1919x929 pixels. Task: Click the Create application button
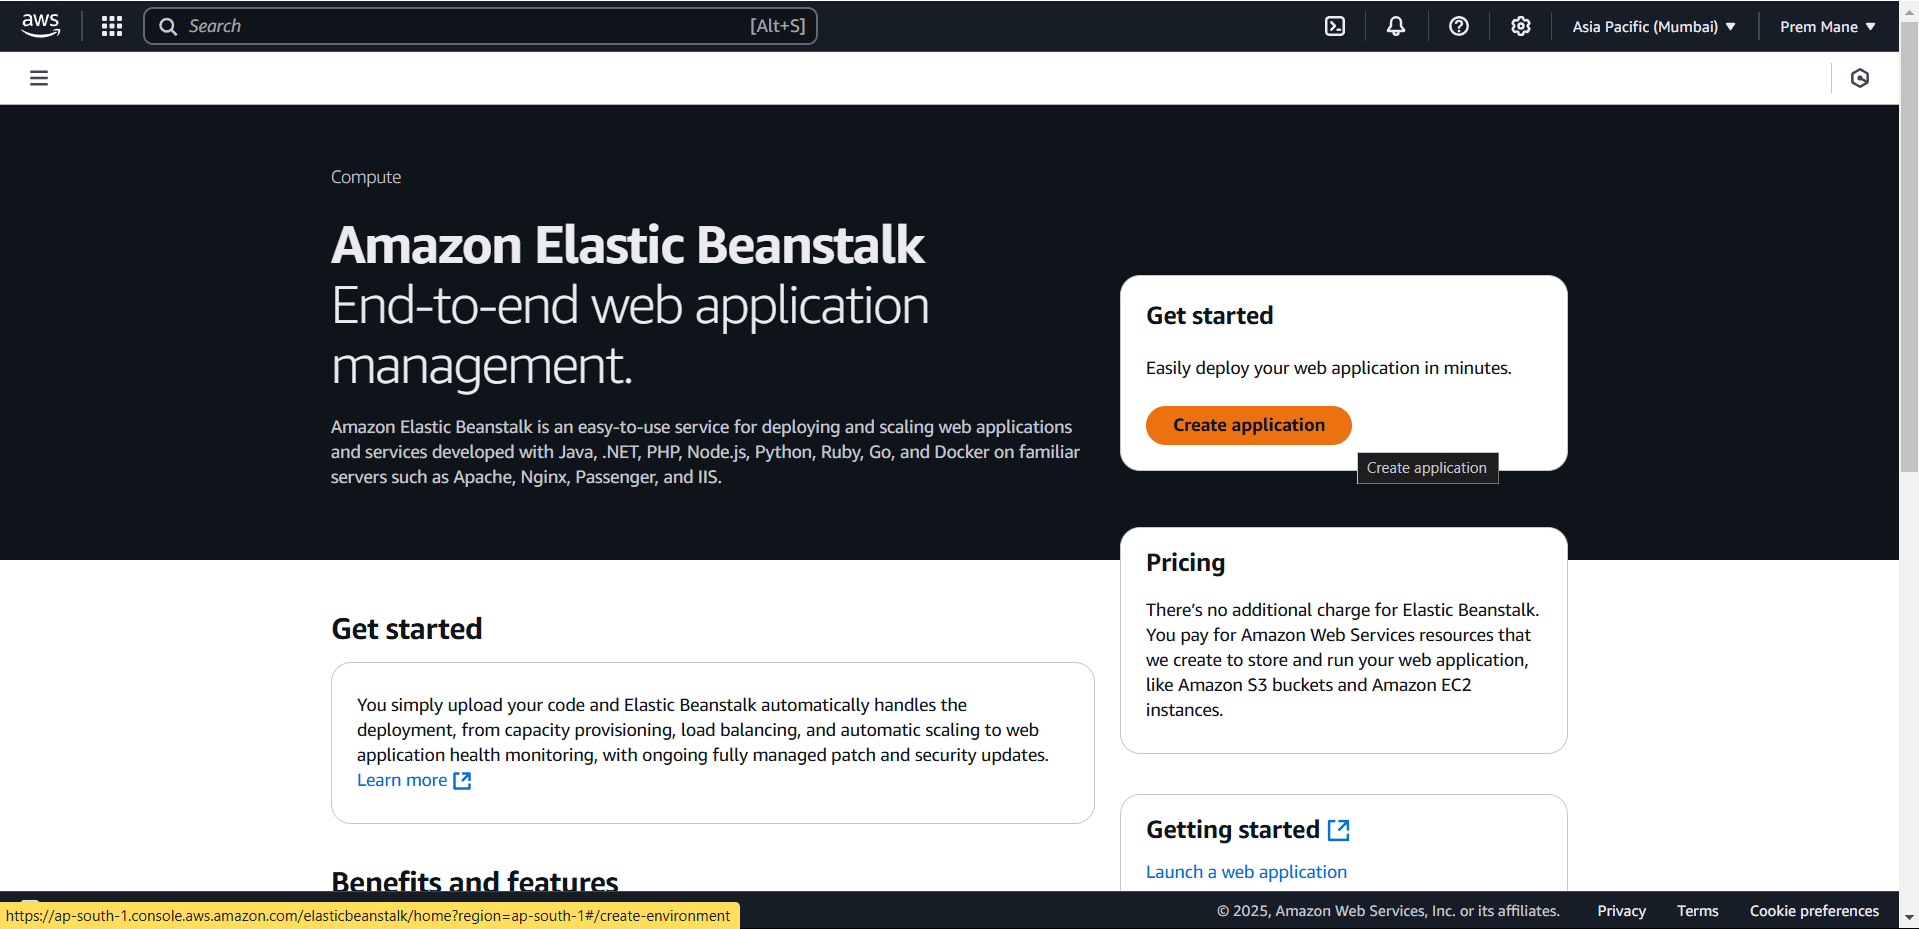click(x=1249, y=425)
